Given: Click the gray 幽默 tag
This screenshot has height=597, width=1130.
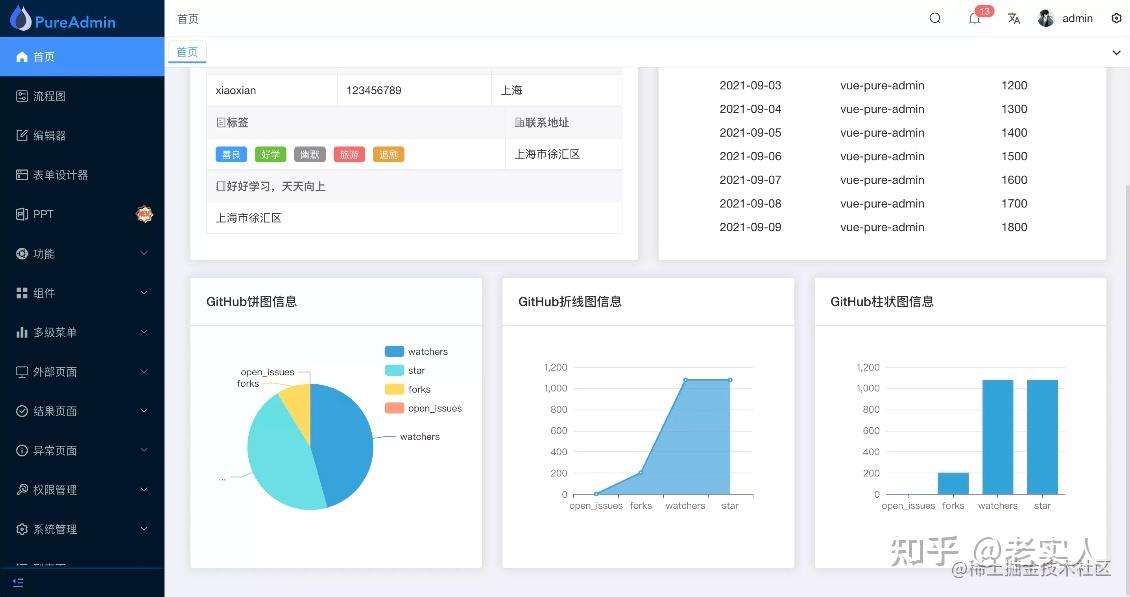Looking at the screenshot, I should (x=310, y=154).
